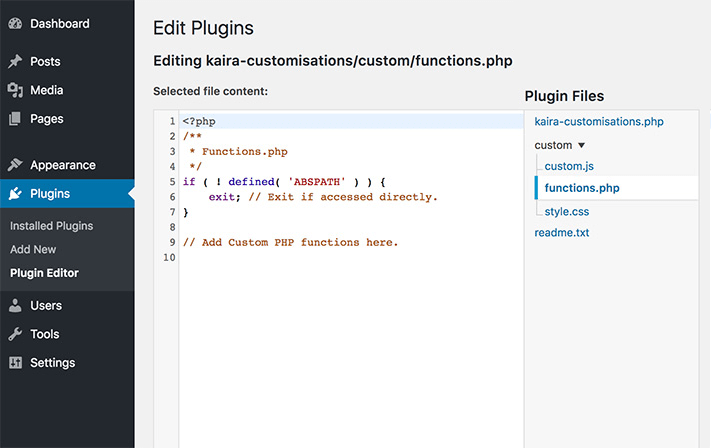Screen dimensions: 711x448
Task: Click the Plugins plug icon
Action: coord(15,194)
